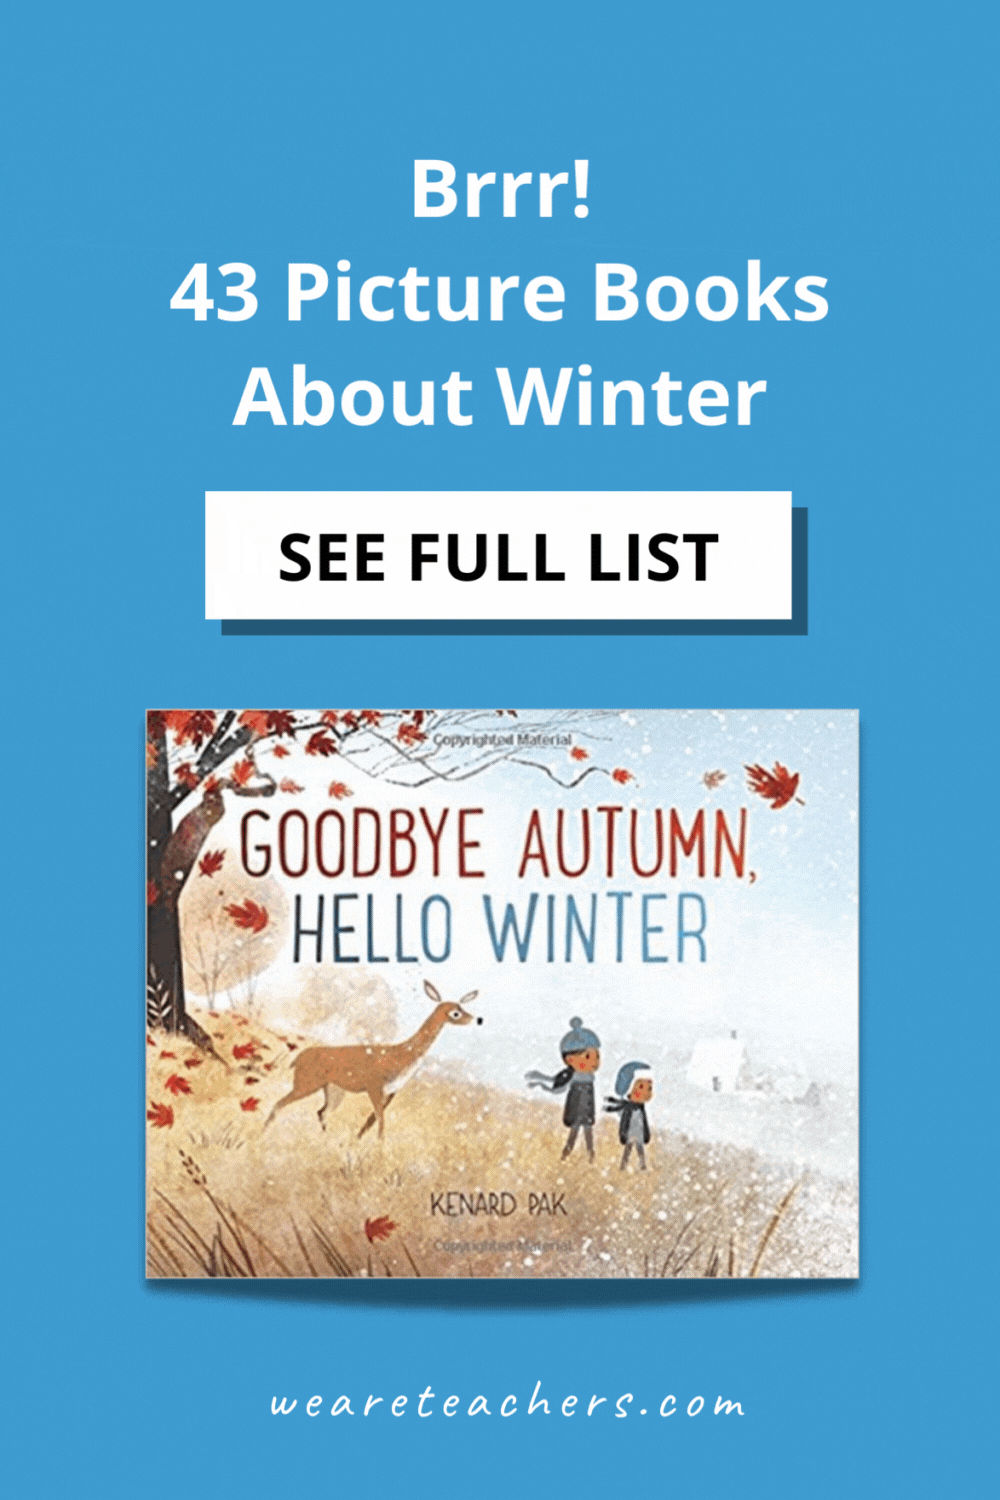Click the Goodbye Autumn, Hello Winter book cover
Image resolution: width=1000 pixels, height=1500 pixels.
[x=502, y=993]
